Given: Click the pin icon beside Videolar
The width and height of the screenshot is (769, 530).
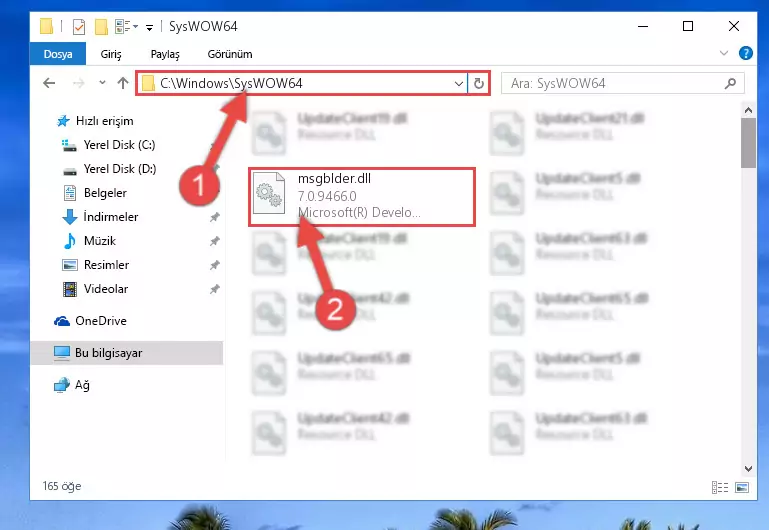Looking at the screenshot, I should pos(215,289).
